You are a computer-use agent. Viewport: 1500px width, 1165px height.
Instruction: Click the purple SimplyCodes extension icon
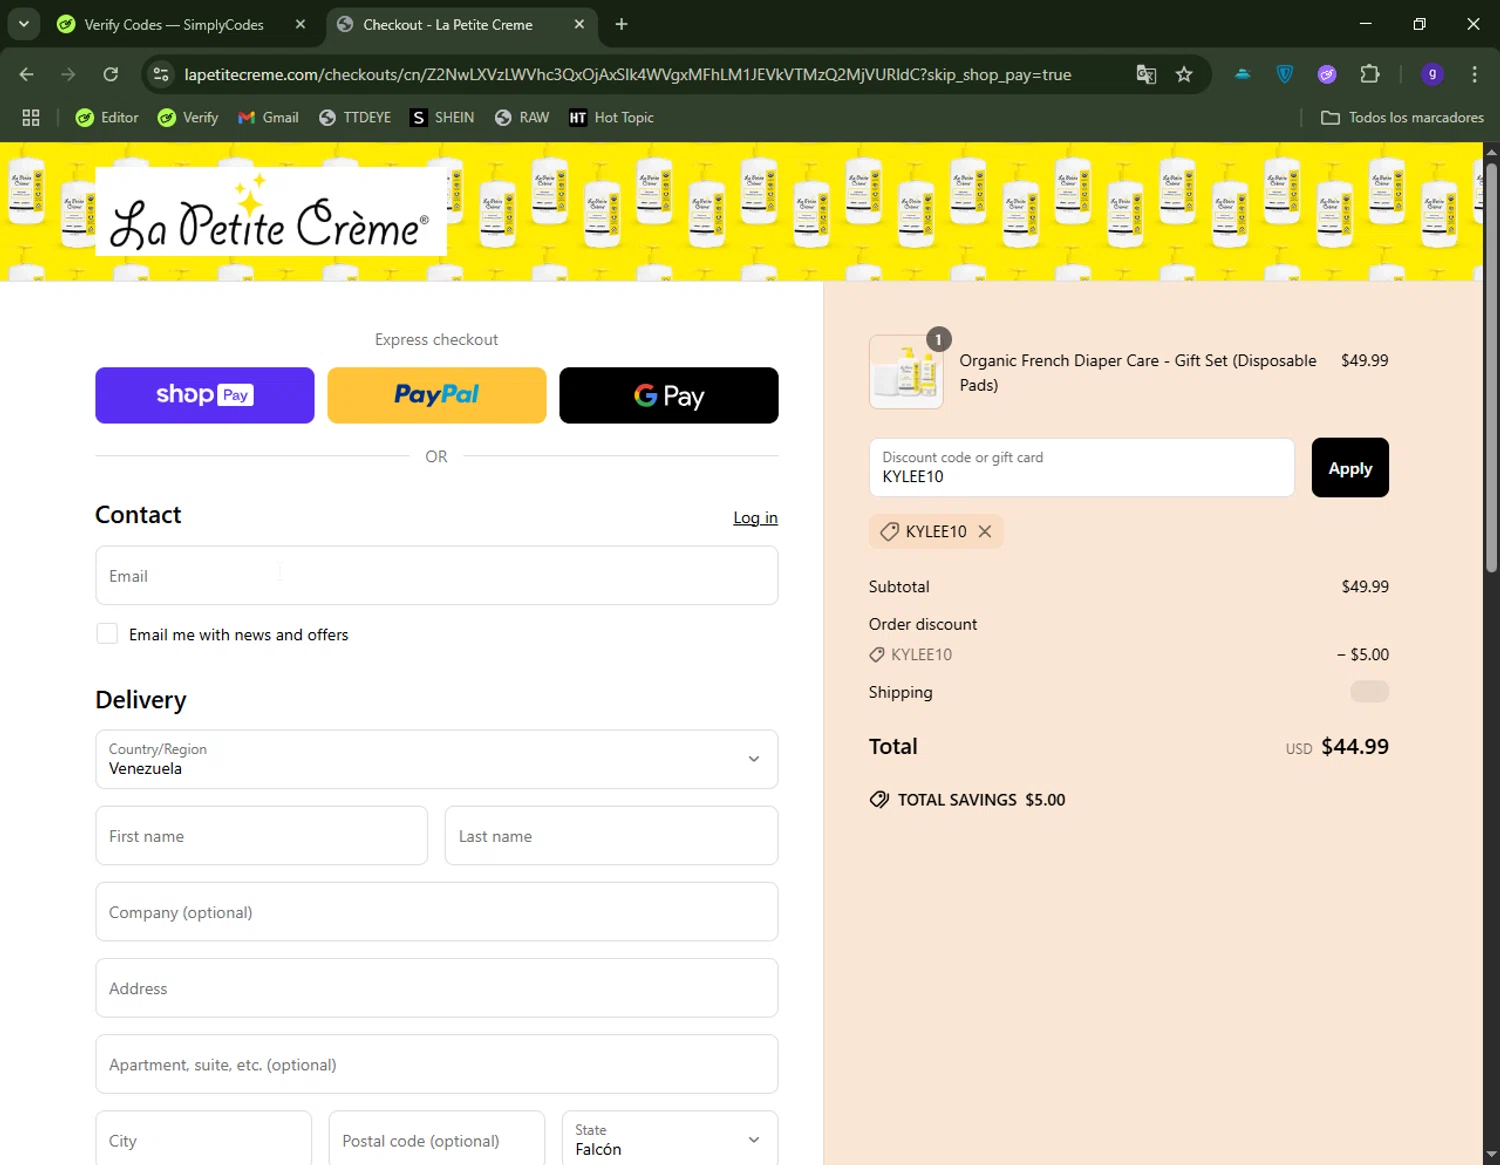pyautogui.click(x=1327, y=74)
